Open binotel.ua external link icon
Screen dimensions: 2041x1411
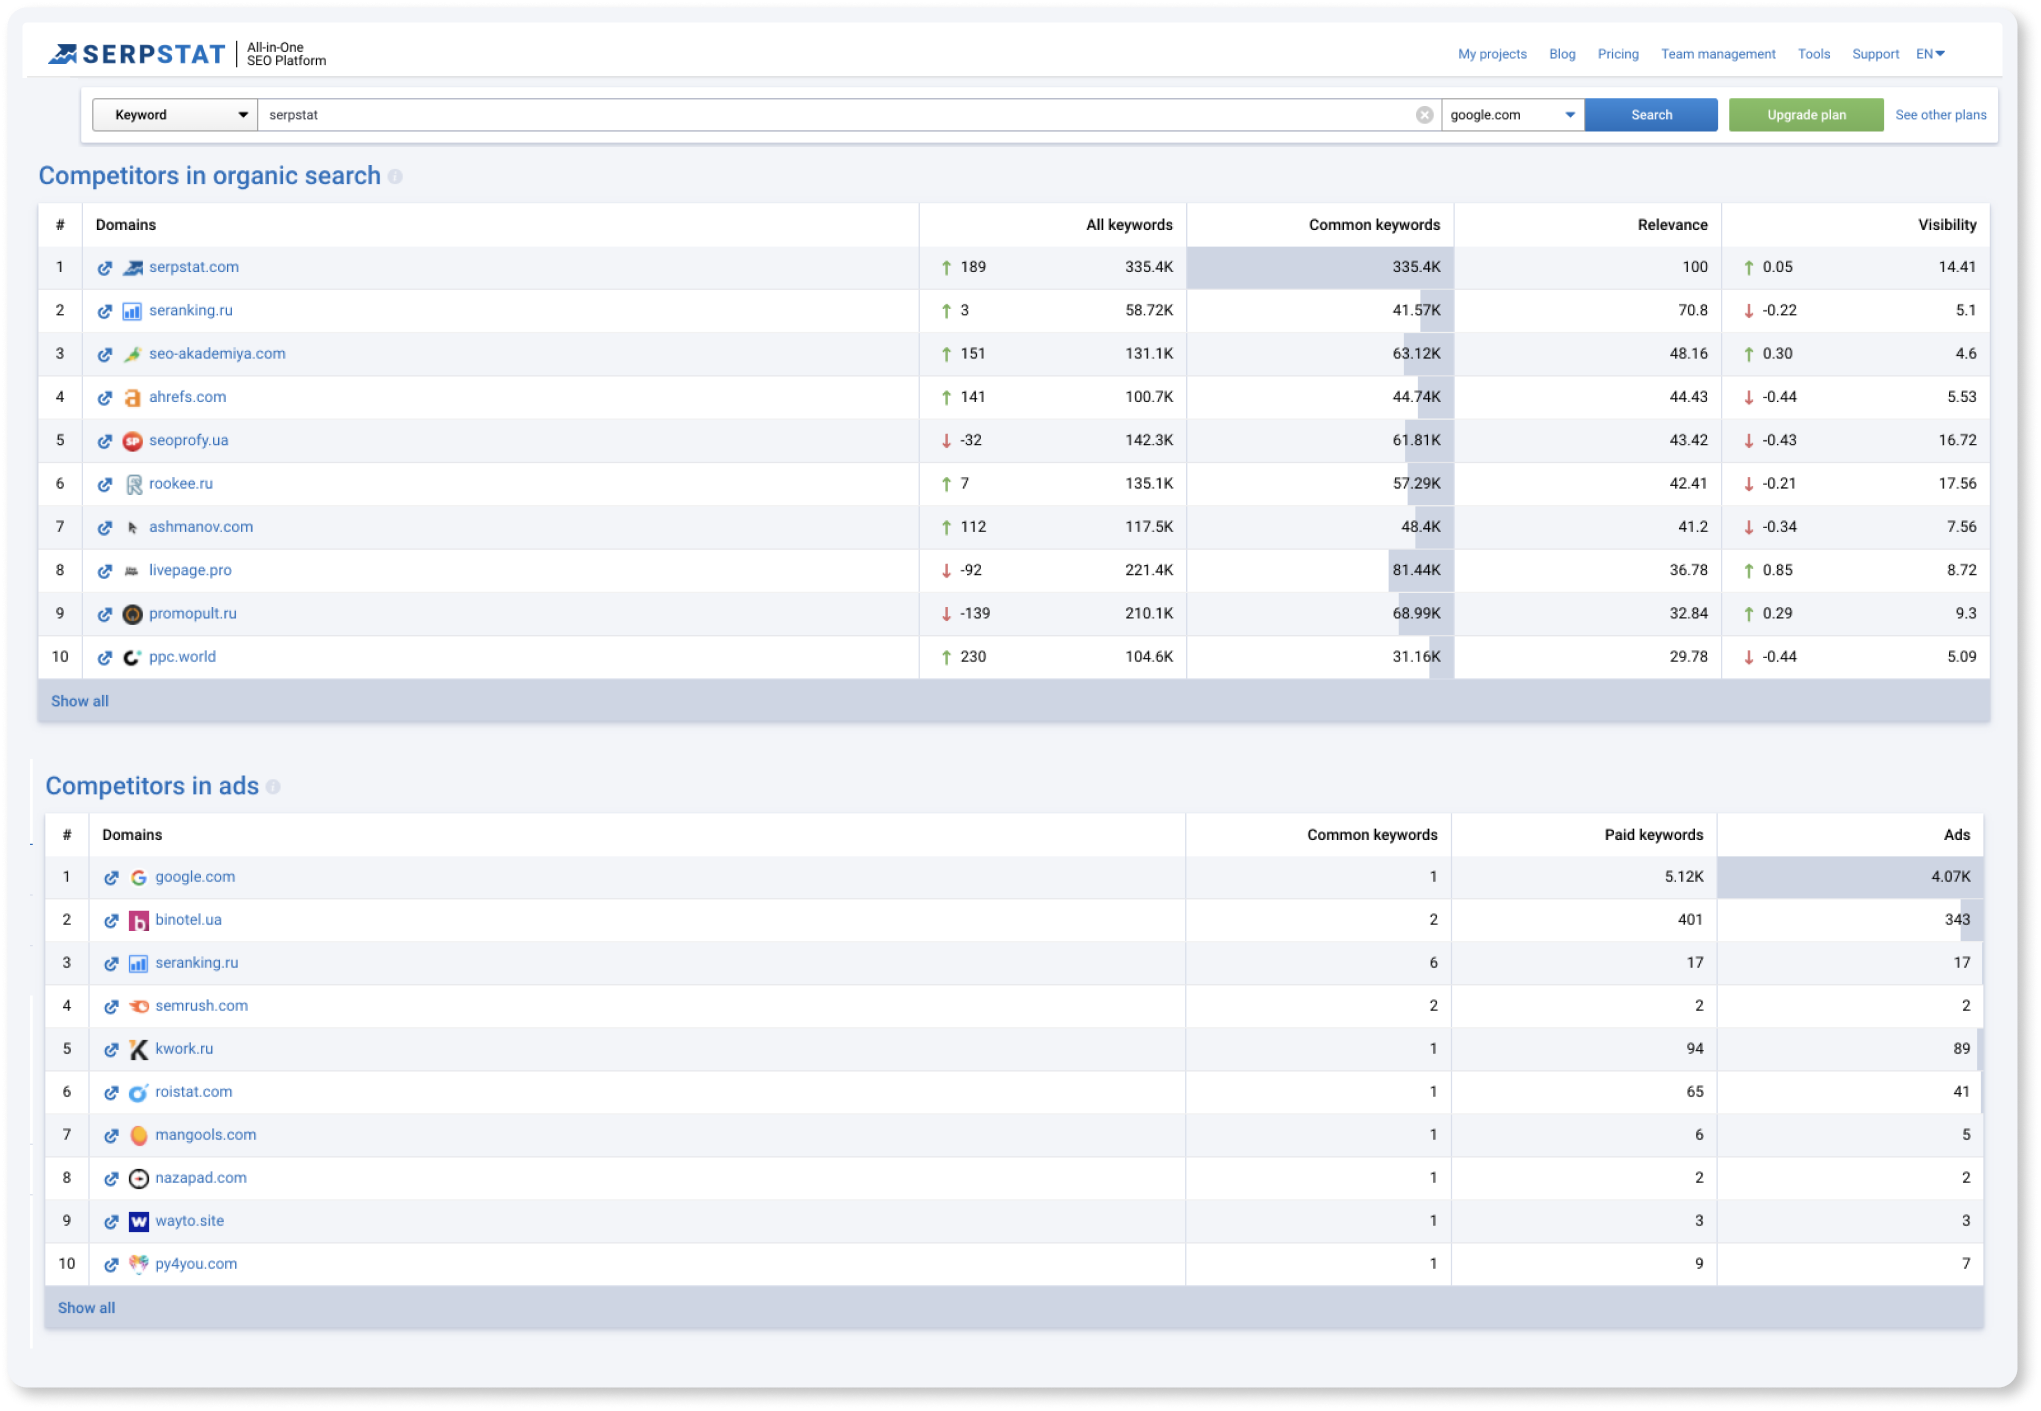point(111,920)
